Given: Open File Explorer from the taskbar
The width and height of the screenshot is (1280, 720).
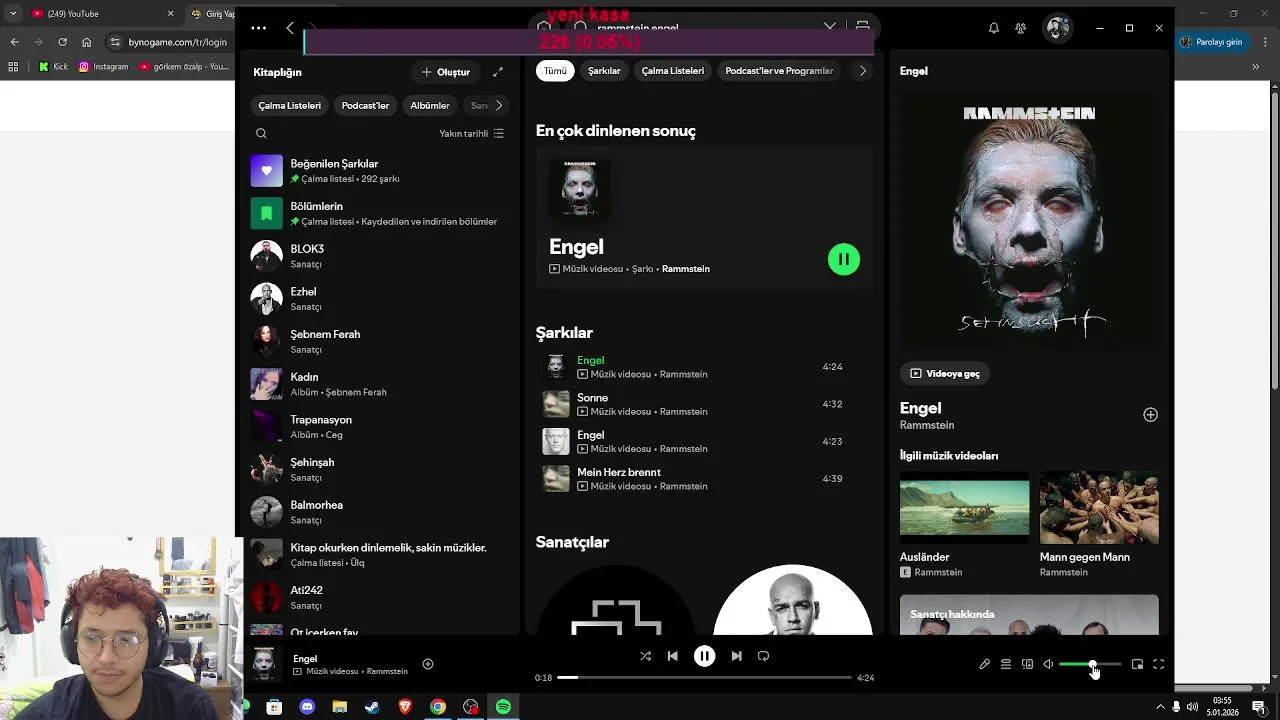Looking at the screenshot, I should [x=340, y=707].
